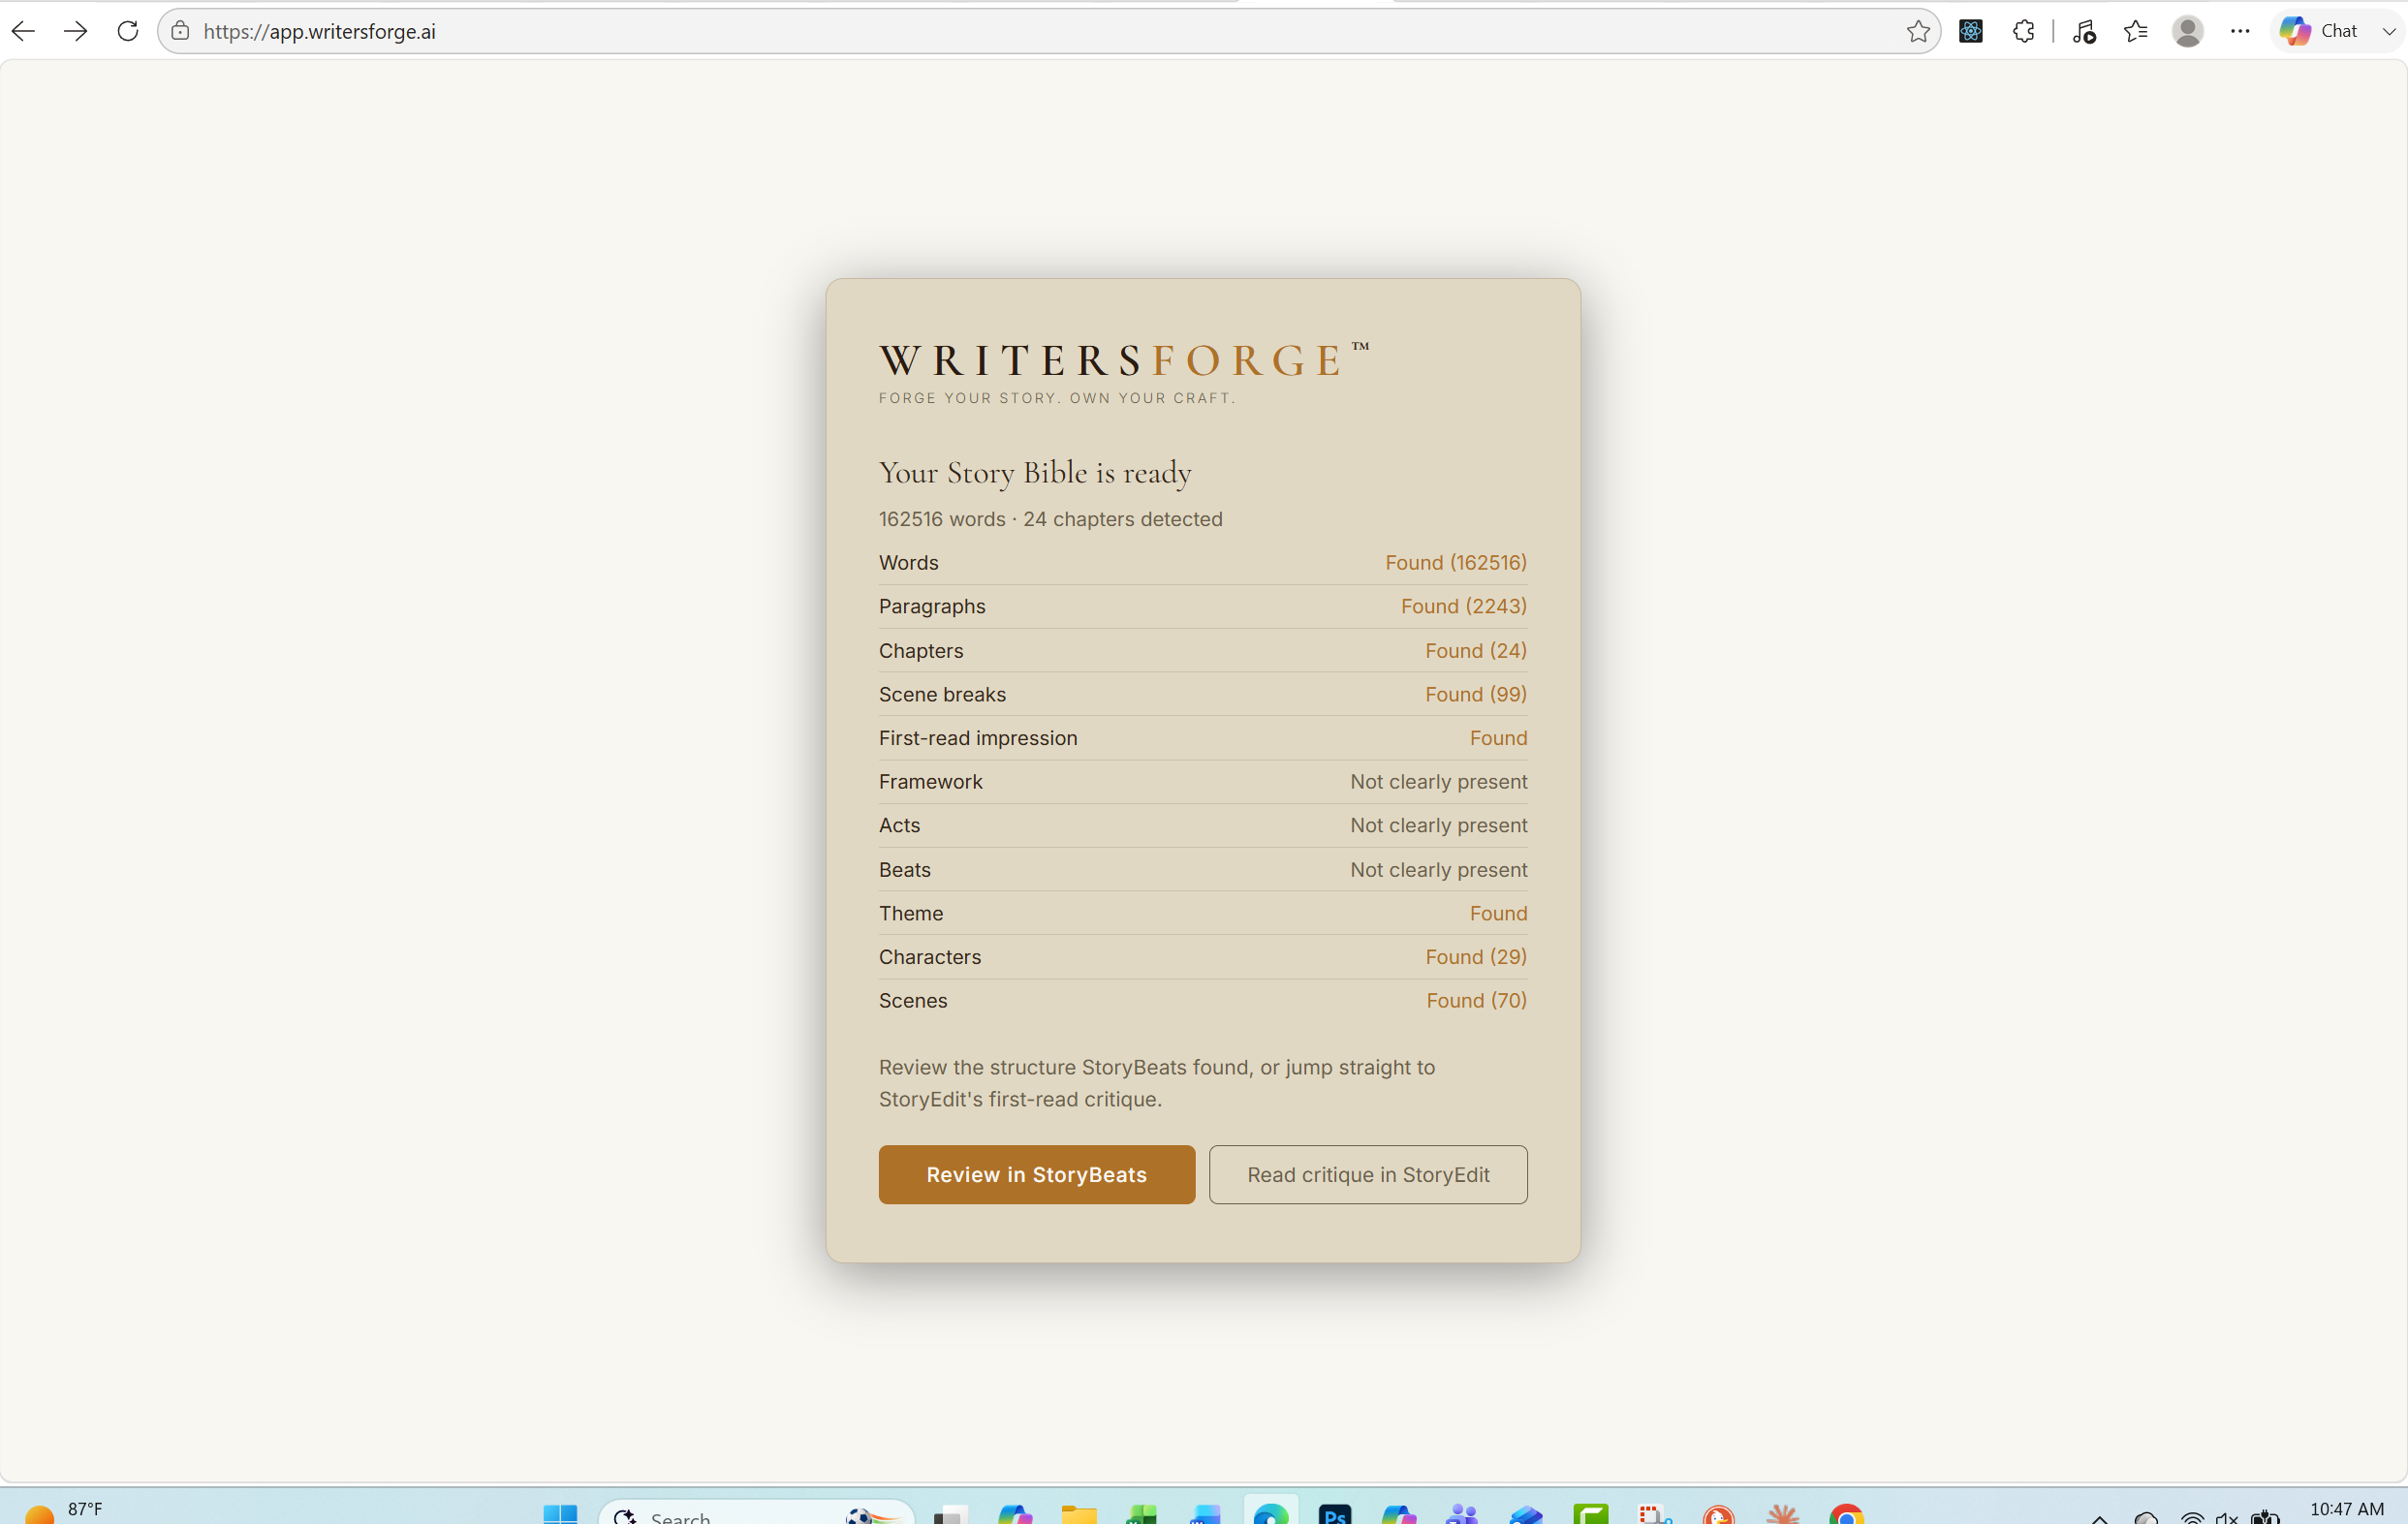Viewport: 2408px width, 1524px height.
Task: Click the 'Review the structure StoryBeats found' paragraph
Action: pyautogui.click(x=1157, y=1083)
